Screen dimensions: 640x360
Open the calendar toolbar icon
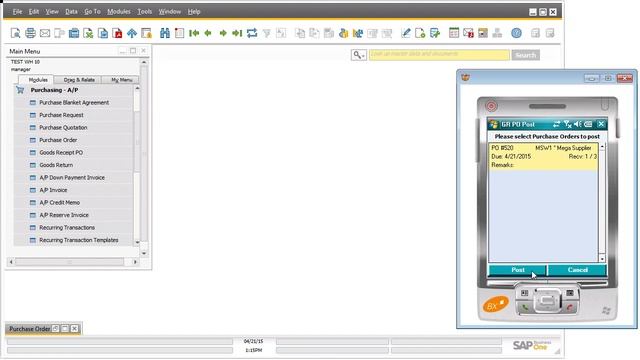(454, 33)
